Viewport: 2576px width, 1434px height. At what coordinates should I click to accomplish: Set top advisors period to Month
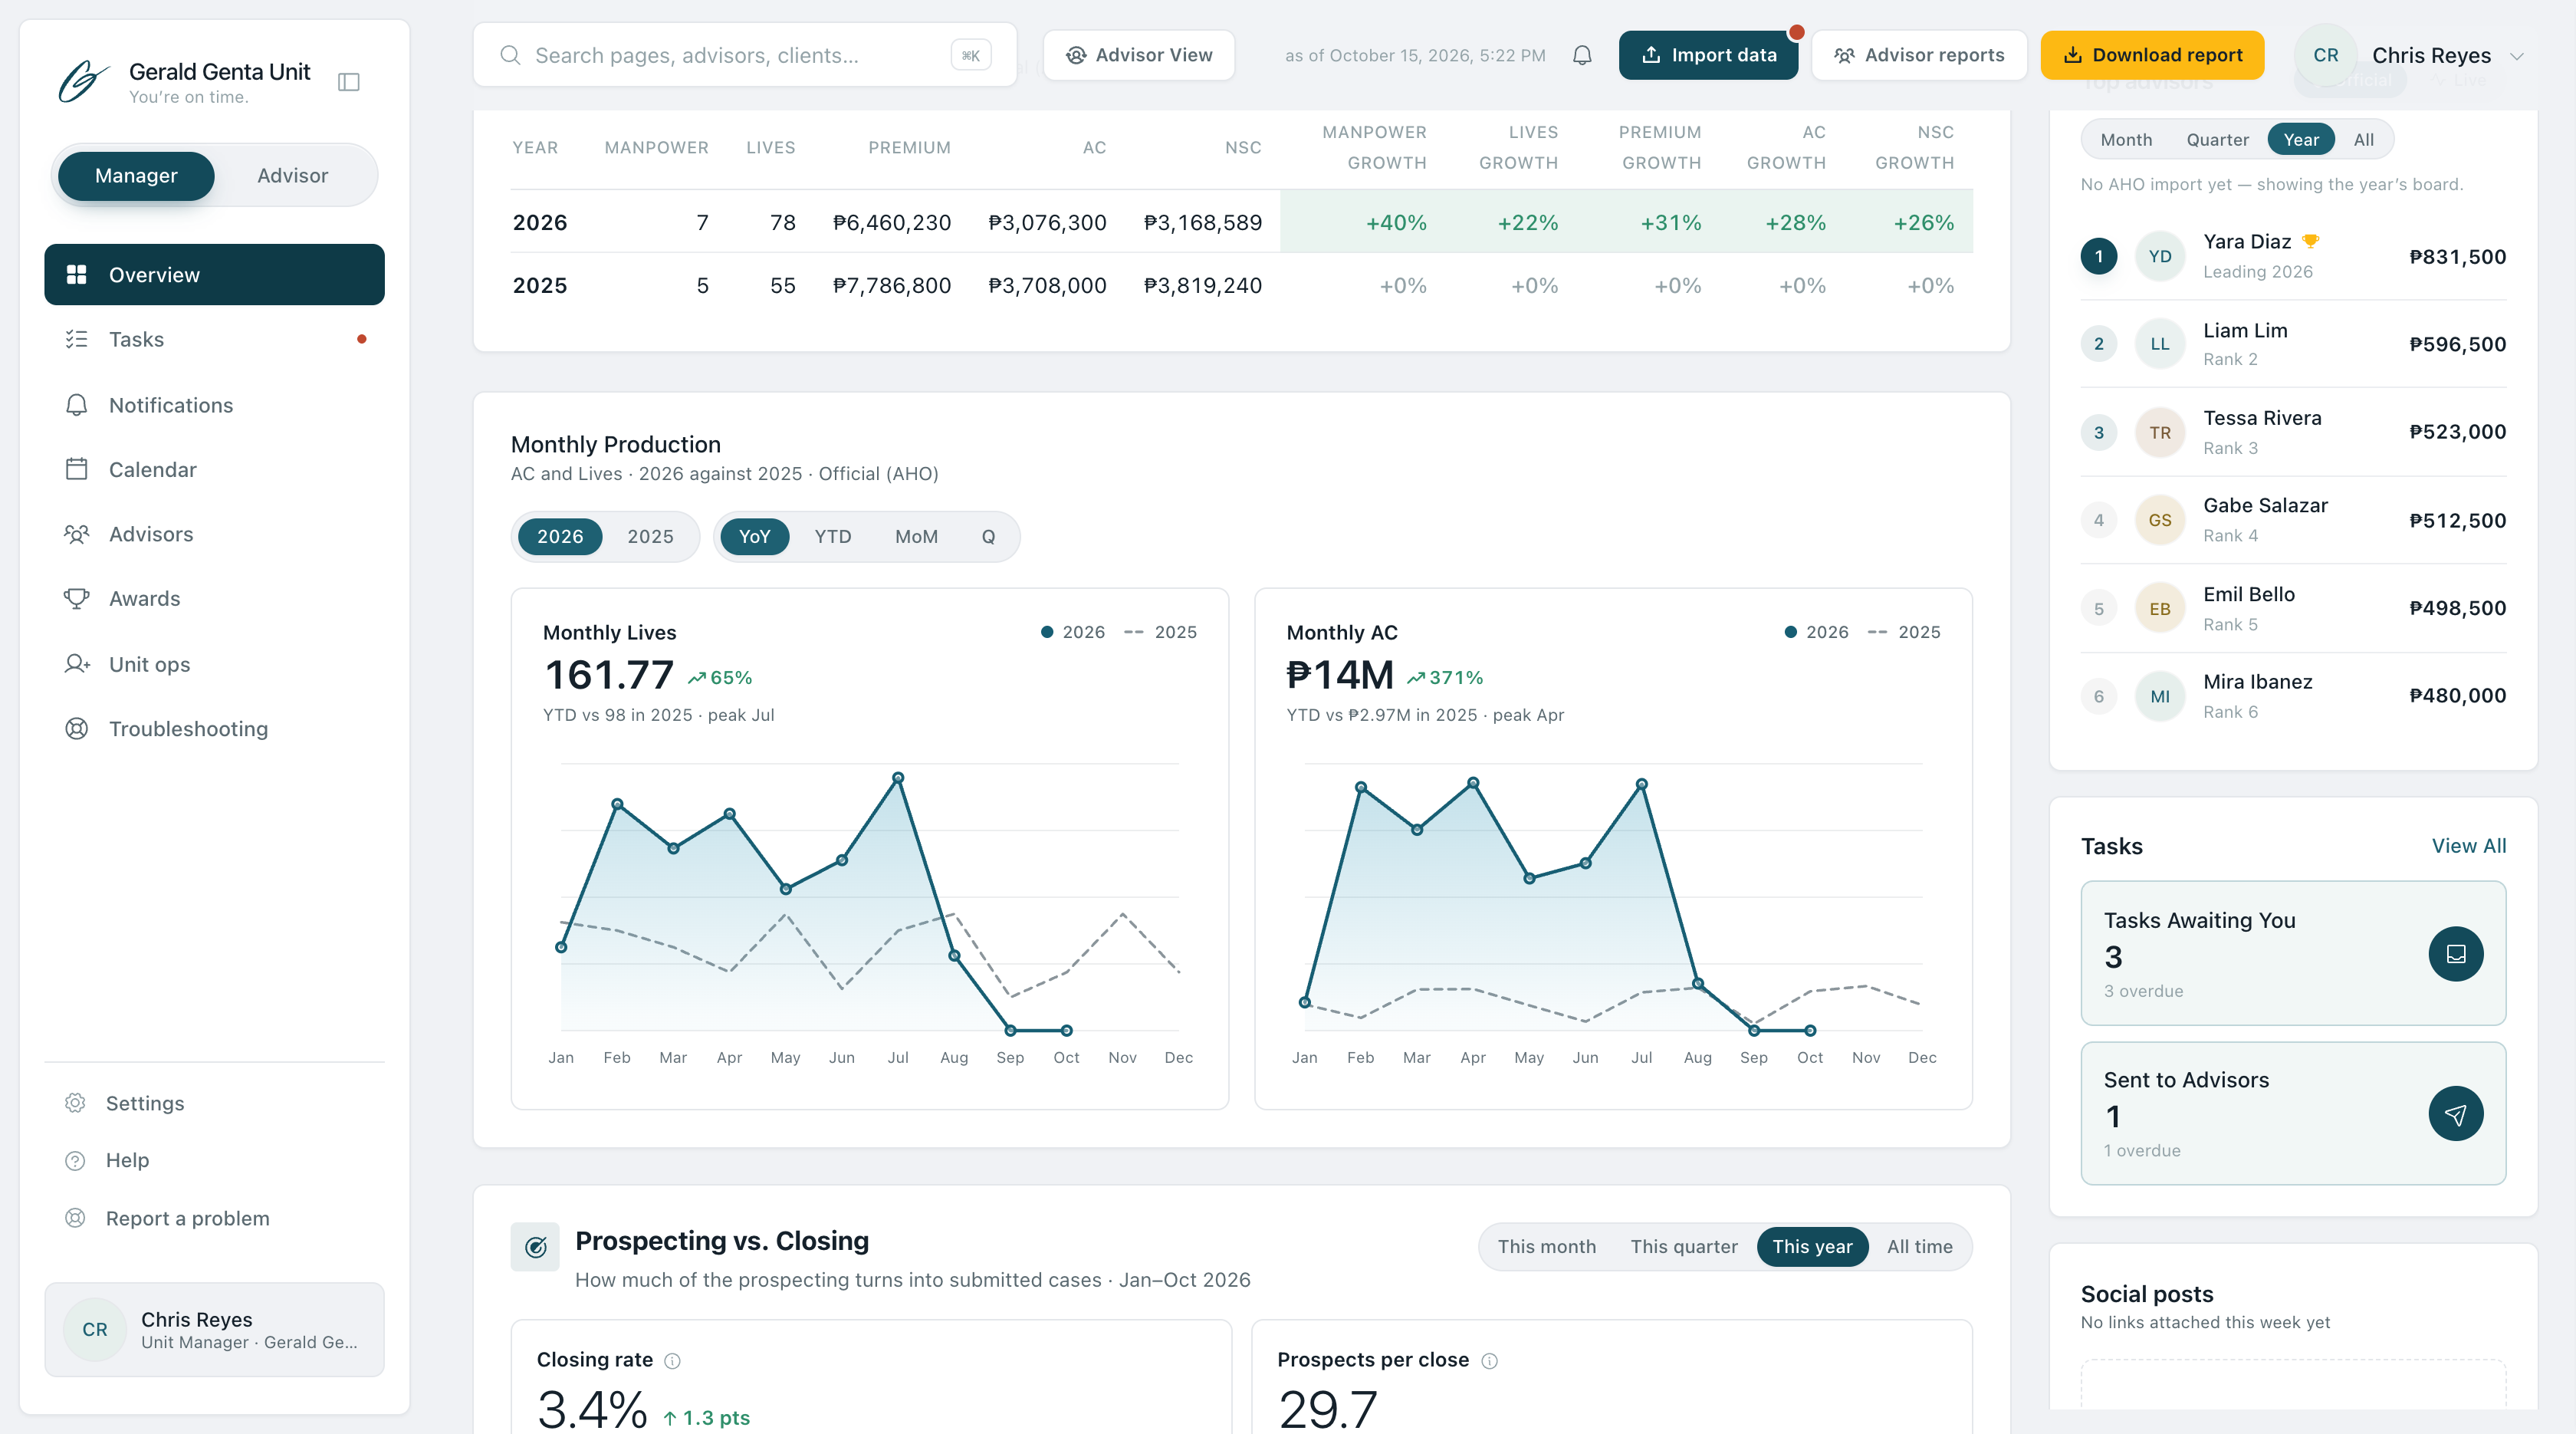pos(2126,139)
